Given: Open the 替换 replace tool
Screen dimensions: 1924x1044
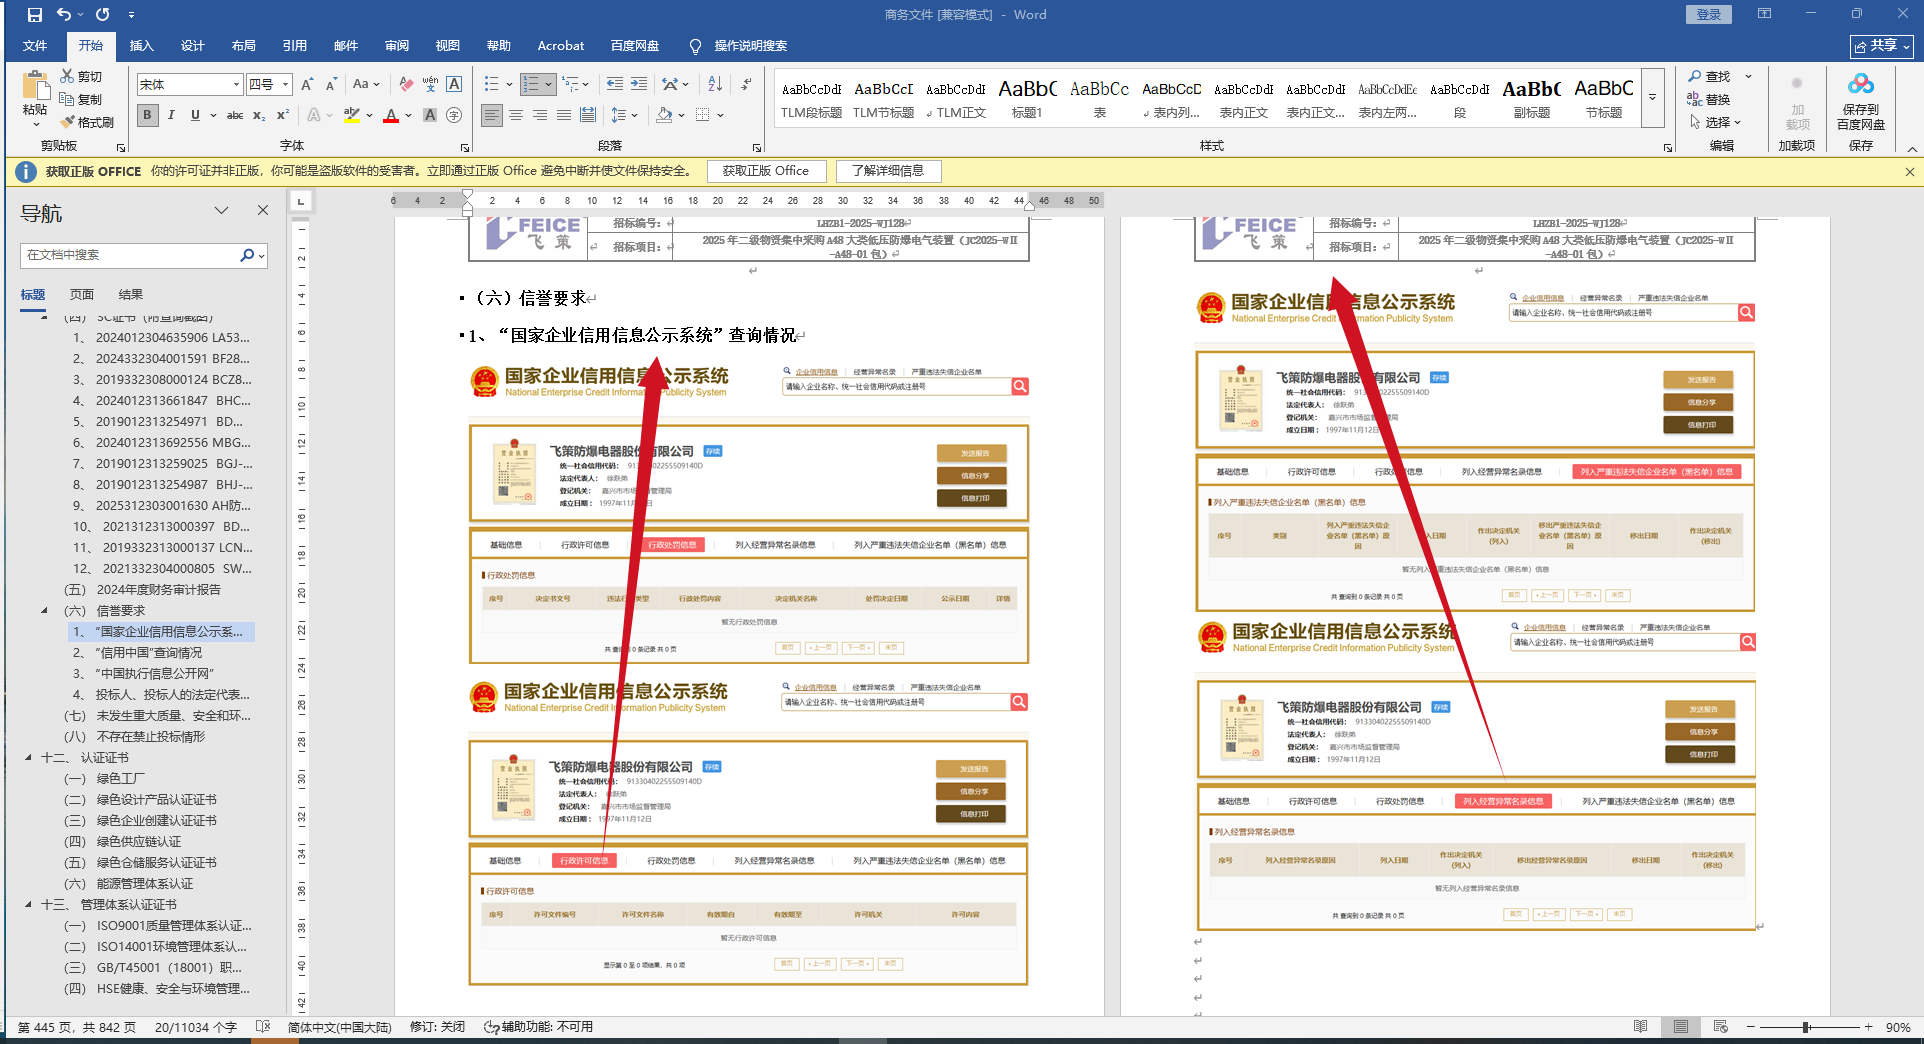Looking at the screenshot, I should click(1709, 99).
